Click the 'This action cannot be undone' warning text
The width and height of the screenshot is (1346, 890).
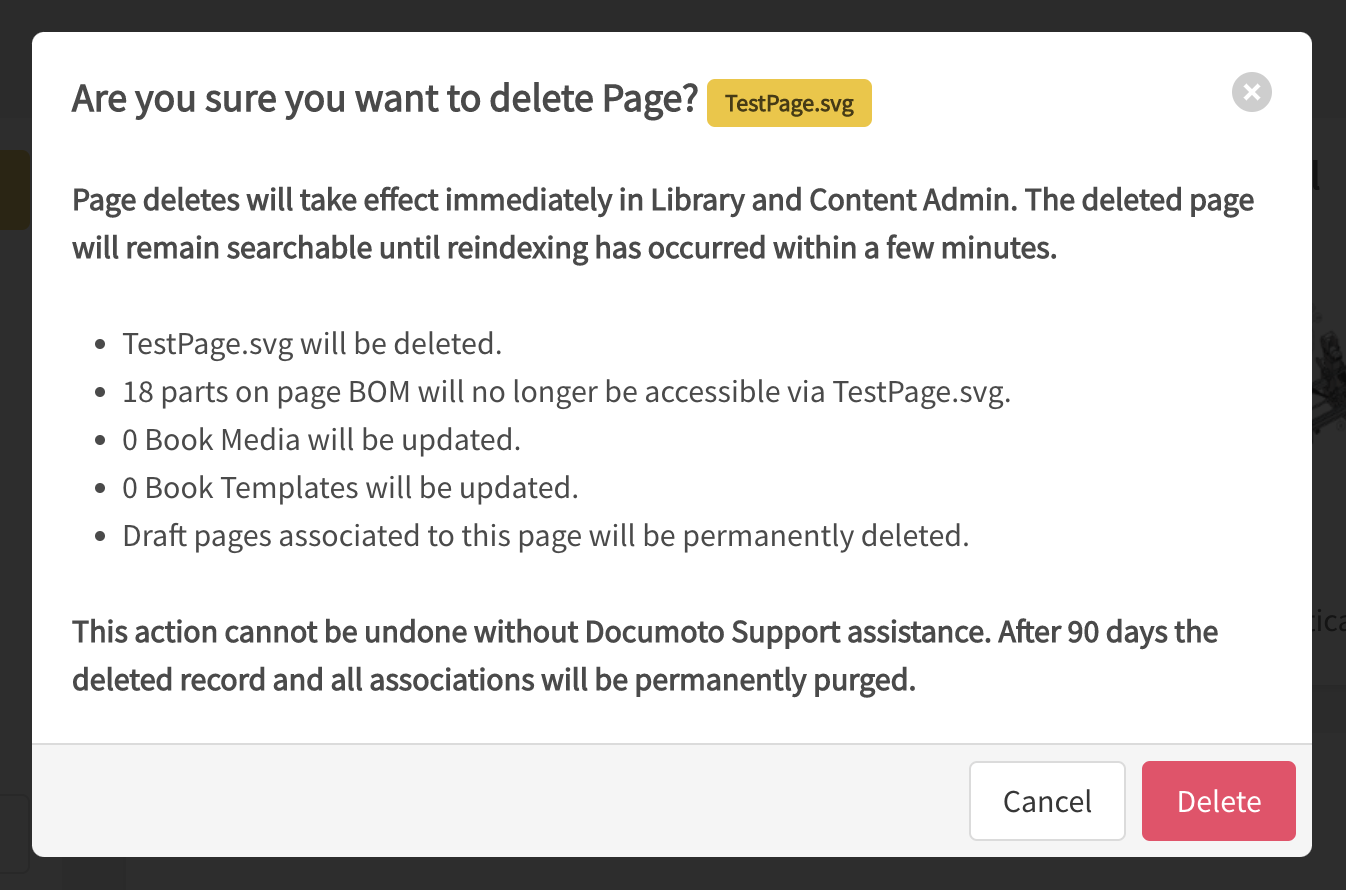click(x=644, y=656)
